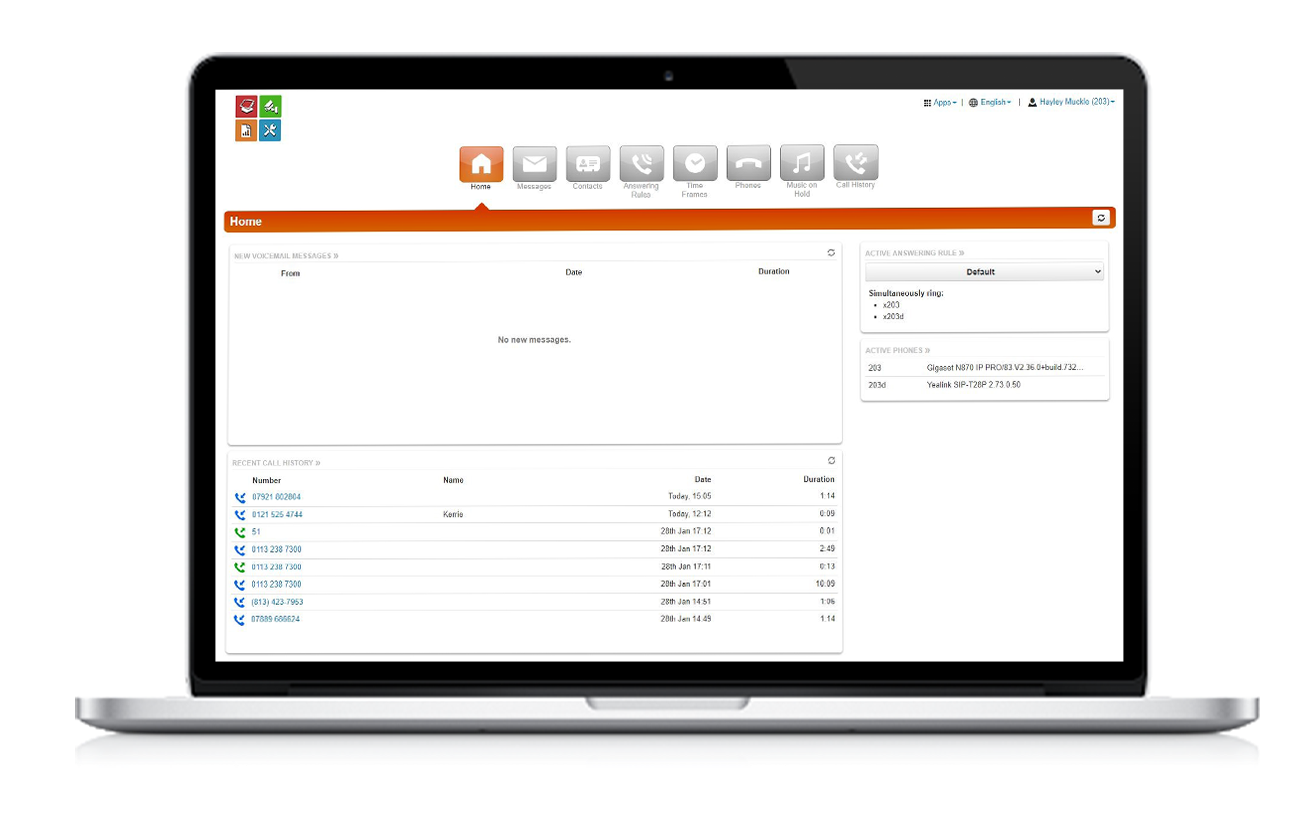This screenshot has height=817, width=1310.
Task: Open the Time Frames clock icon
Action: tap(695, 164)
